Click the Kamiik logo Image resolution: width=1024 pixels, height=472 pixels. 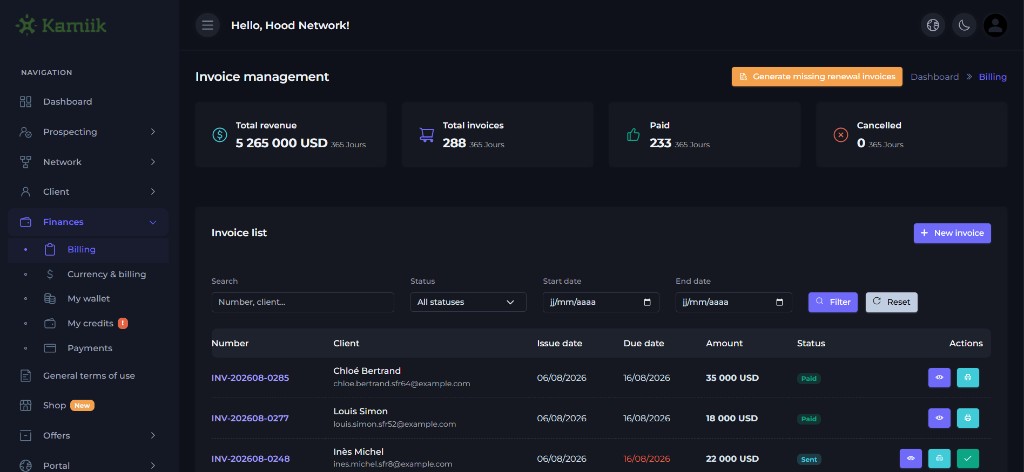point(61,25)
